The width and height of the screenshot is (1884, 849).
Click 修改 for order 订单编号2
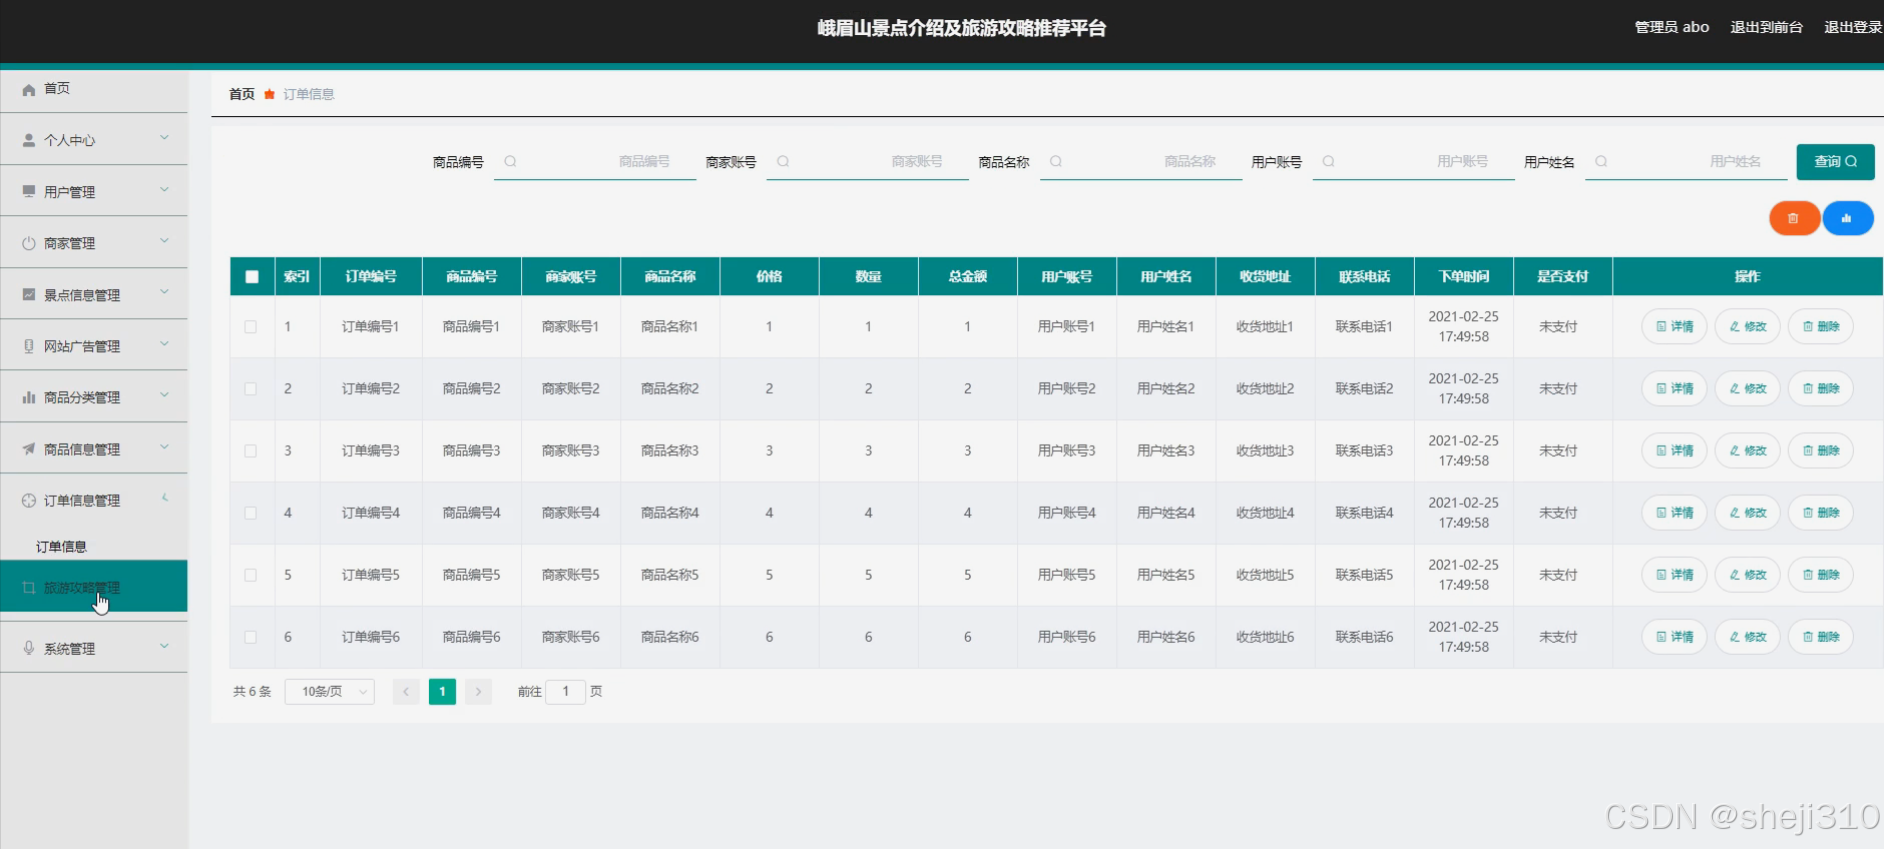coord(1747,389)
